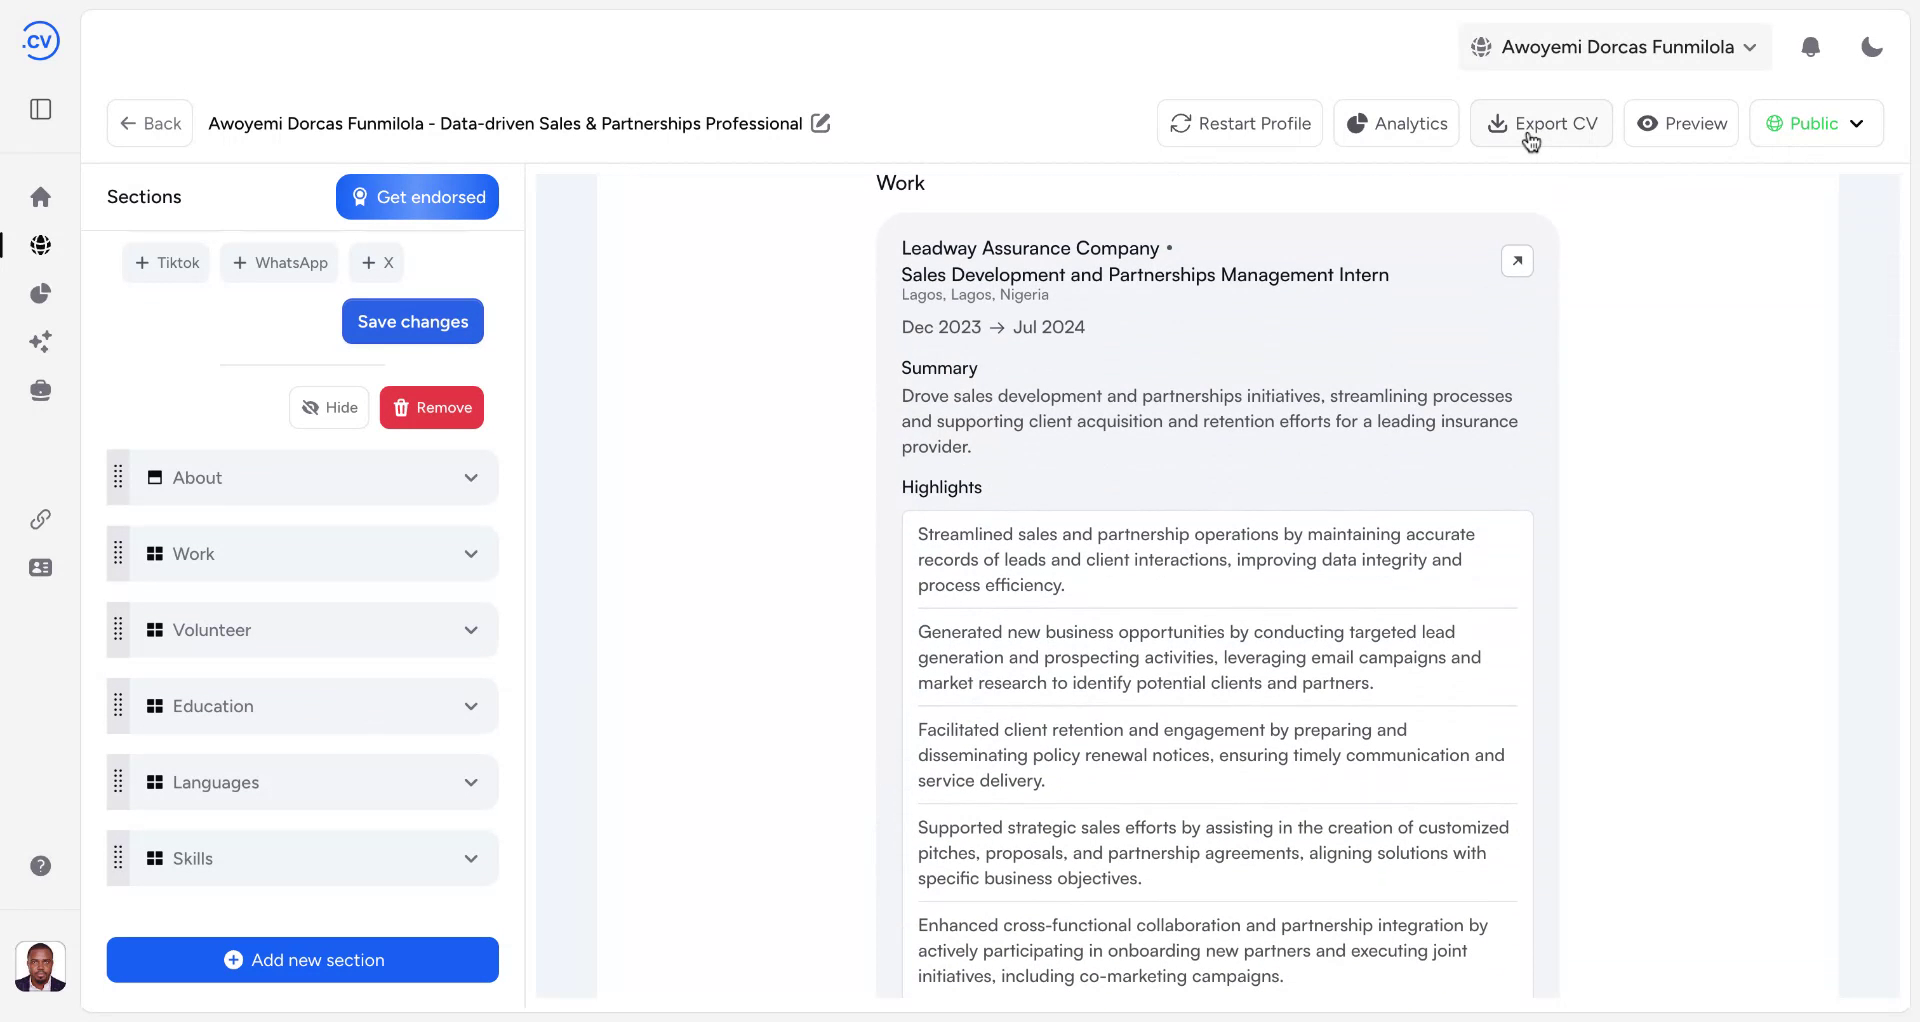Hide the section using the Hide eye toggle
Image resolution: width=1920 pixels, height=1022 pixels.
pyautogui.click(x=328, y=407)
